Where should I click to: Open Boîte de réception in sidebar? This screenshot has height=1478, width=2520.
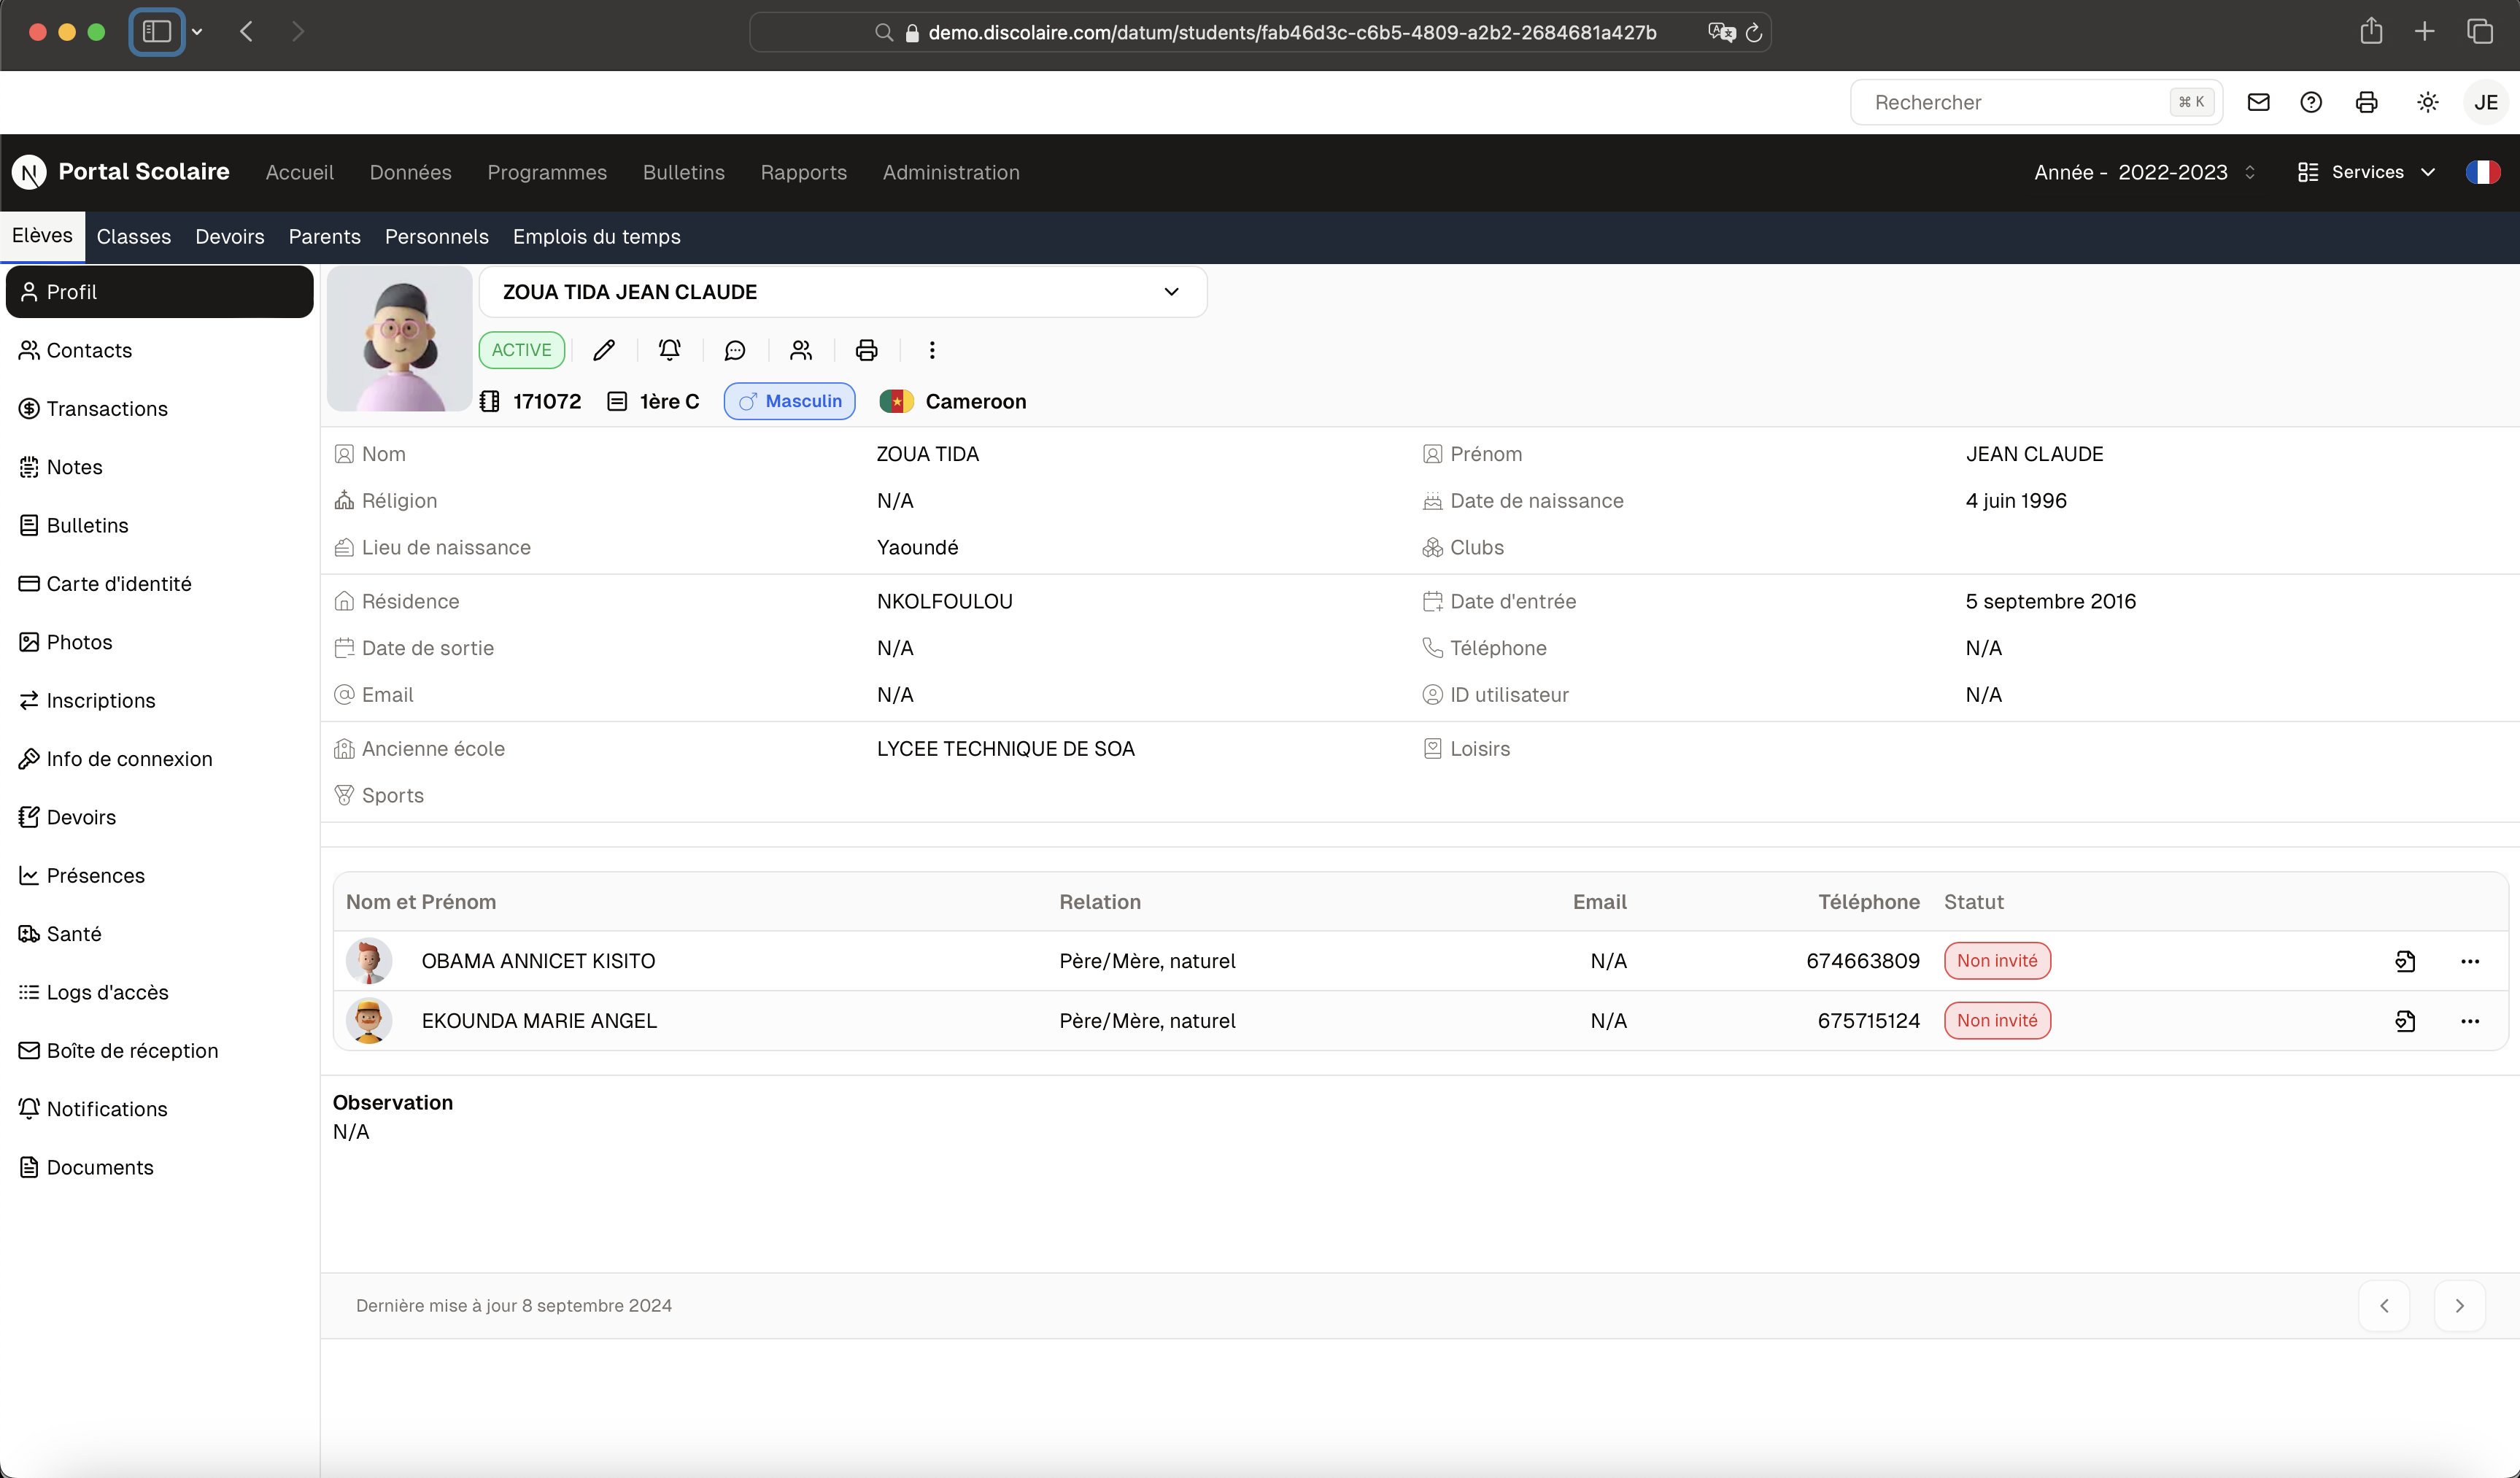(160, 1051)
